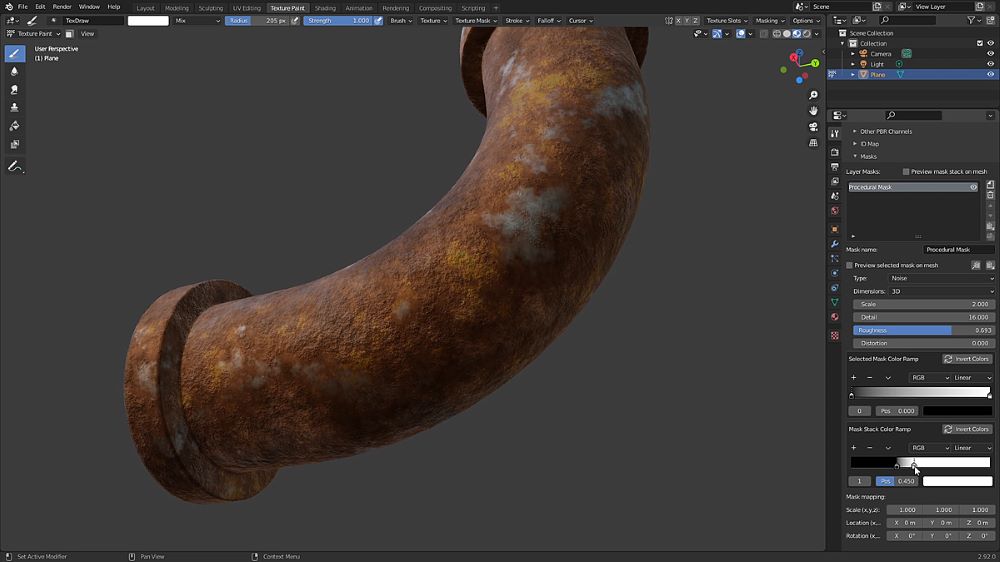Open the Falloff dropdown
1000x562 pixels.
click(548, 20)
